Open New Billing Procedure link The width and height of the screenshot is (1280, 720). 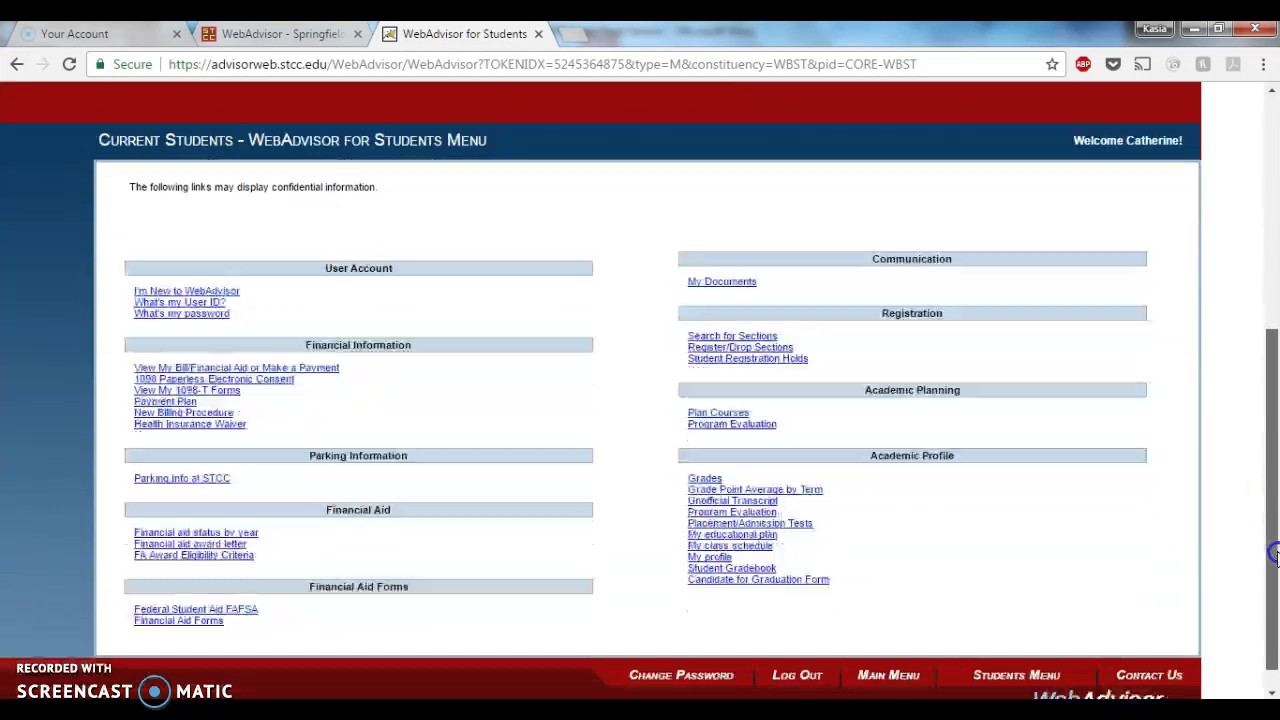click(x=184, y=413)
